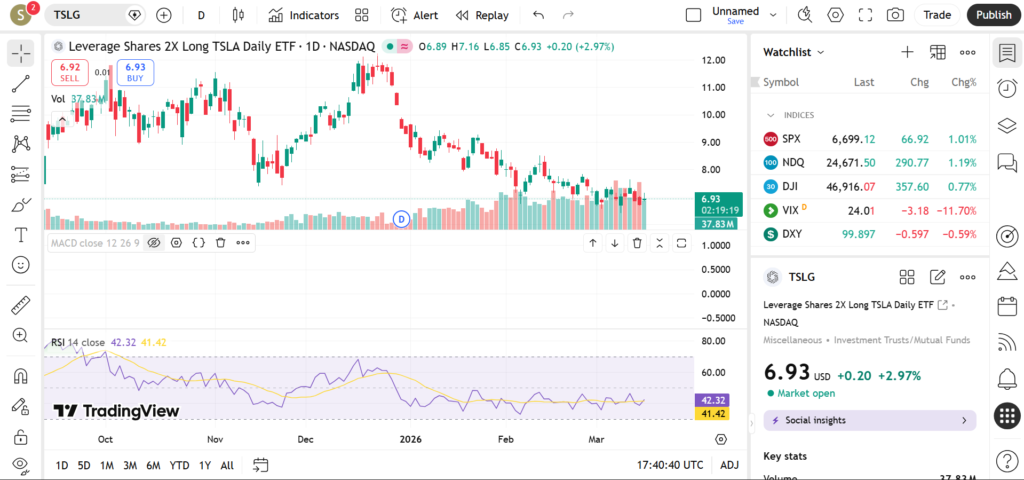Open the Watchlist dropdown menu

(x=794, y=52)
